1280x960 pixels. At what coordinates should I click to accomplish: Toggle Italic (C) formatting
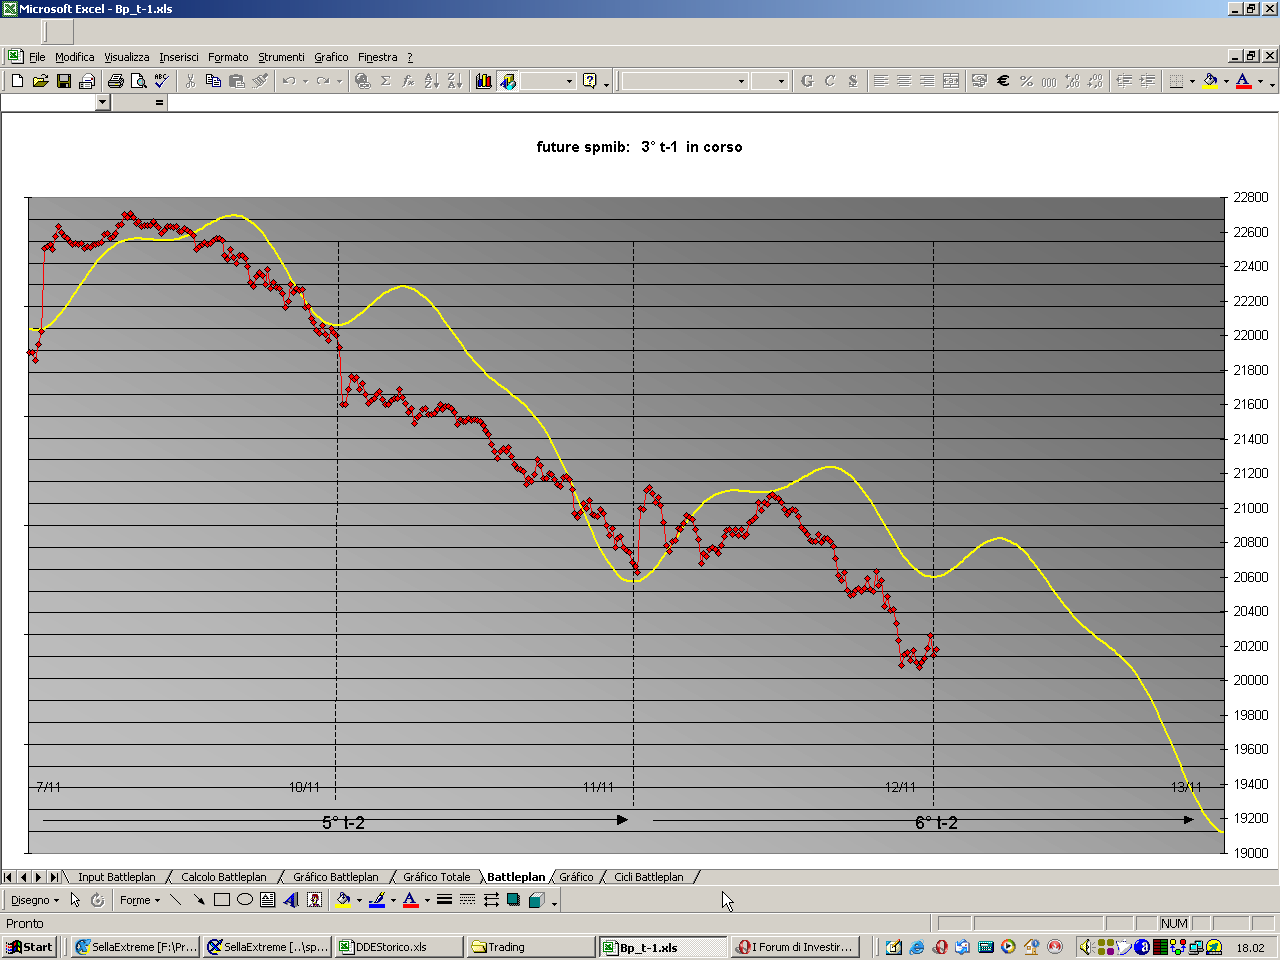point(830,81)
